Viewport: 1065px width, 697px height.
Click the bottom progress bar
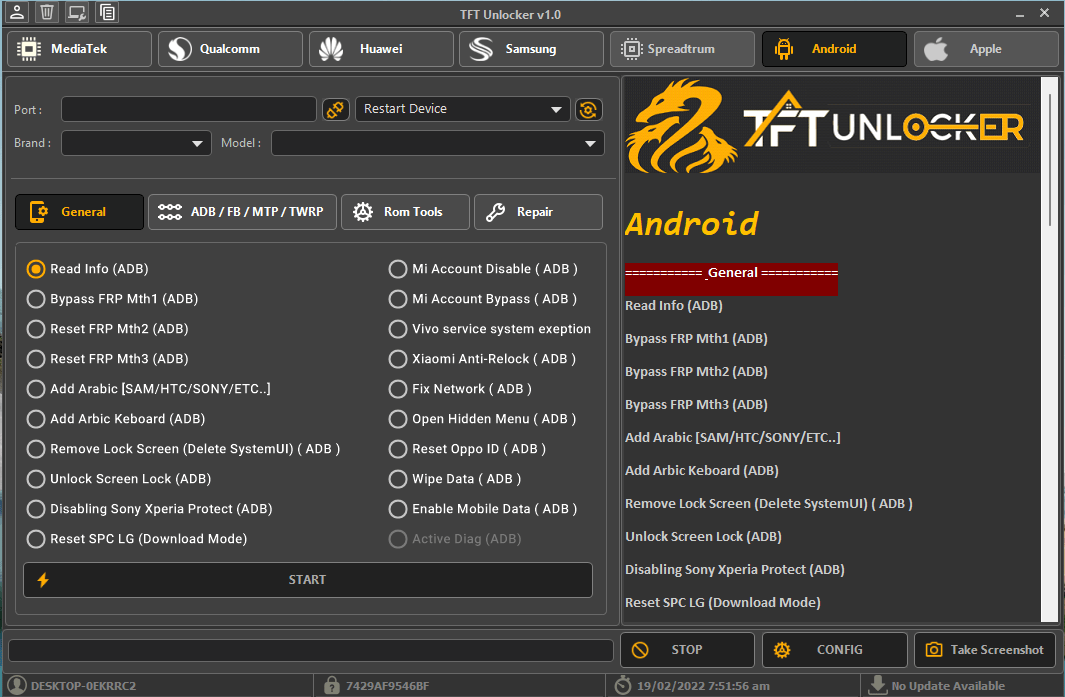tap(310, 650)
